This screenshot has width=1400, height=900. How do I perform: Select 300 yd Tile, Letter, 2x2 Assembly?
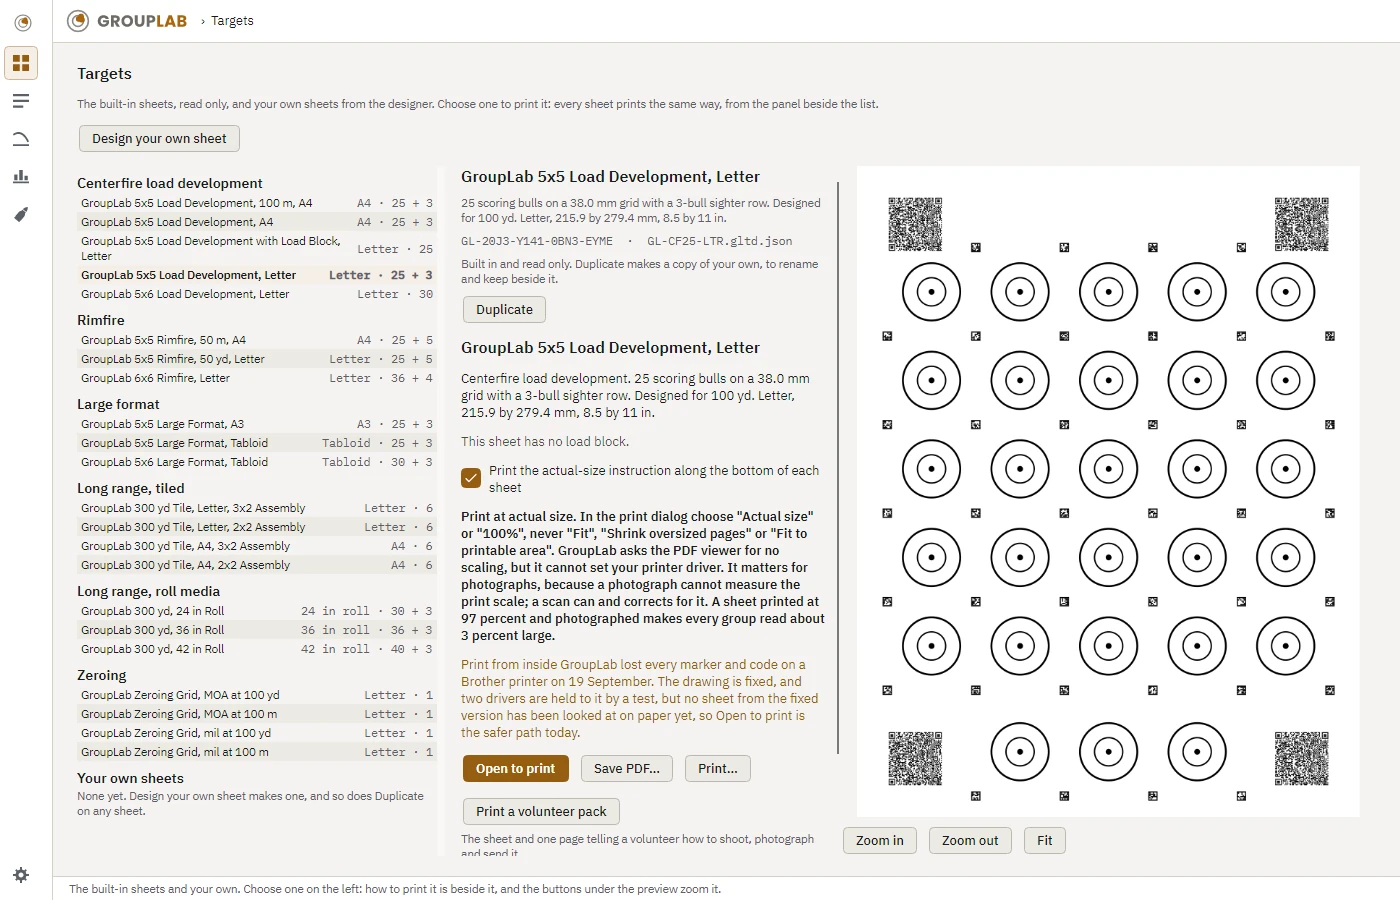point(257,527)
